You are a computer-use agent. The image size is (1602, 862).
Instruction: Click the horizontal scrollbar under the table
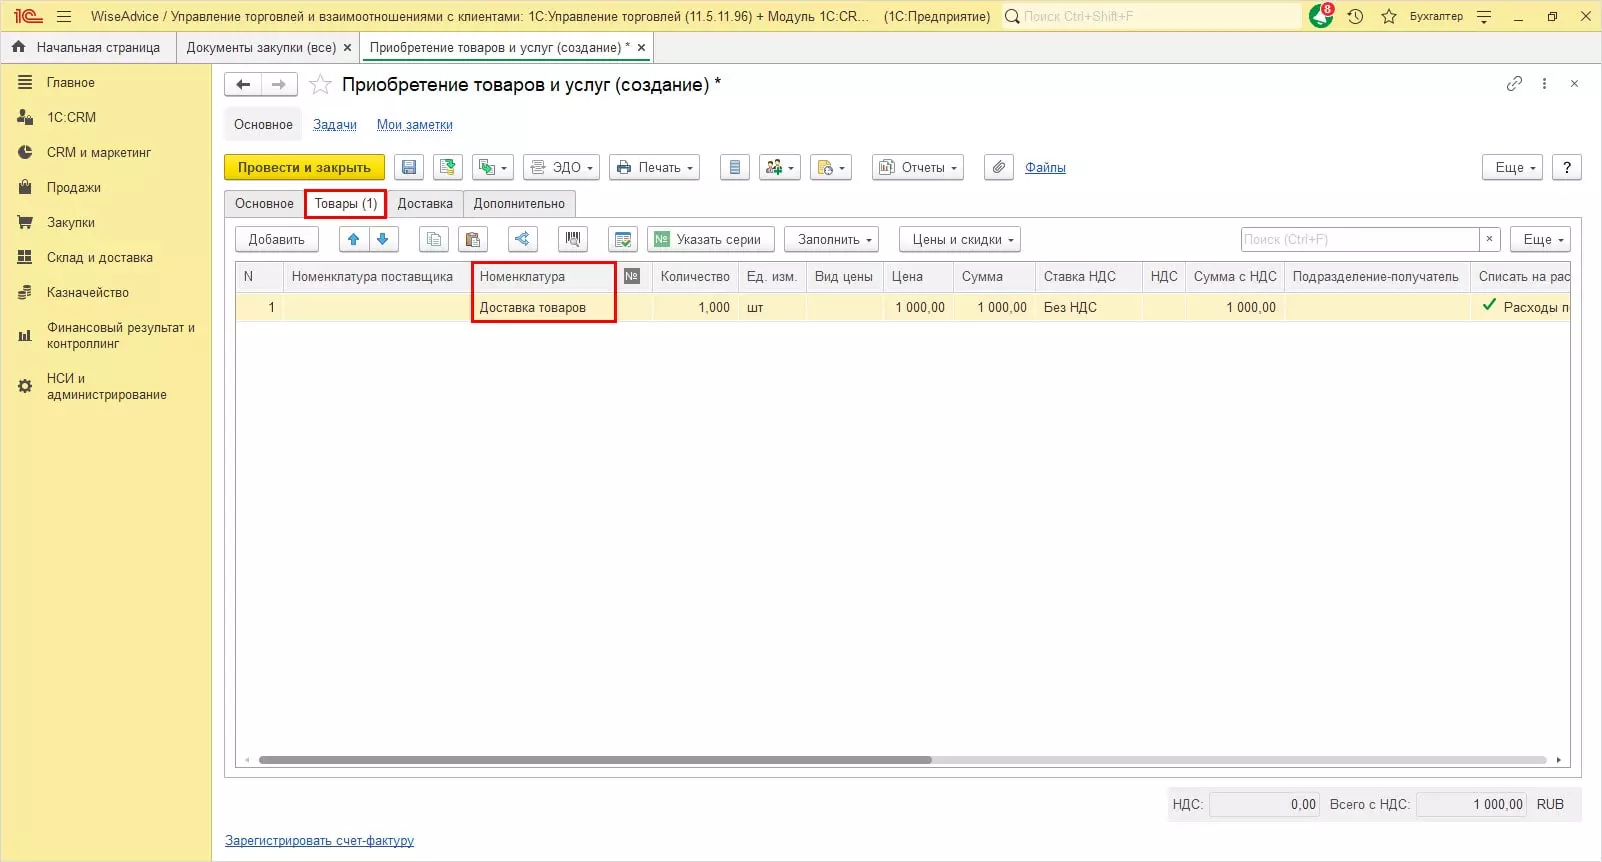595,760
